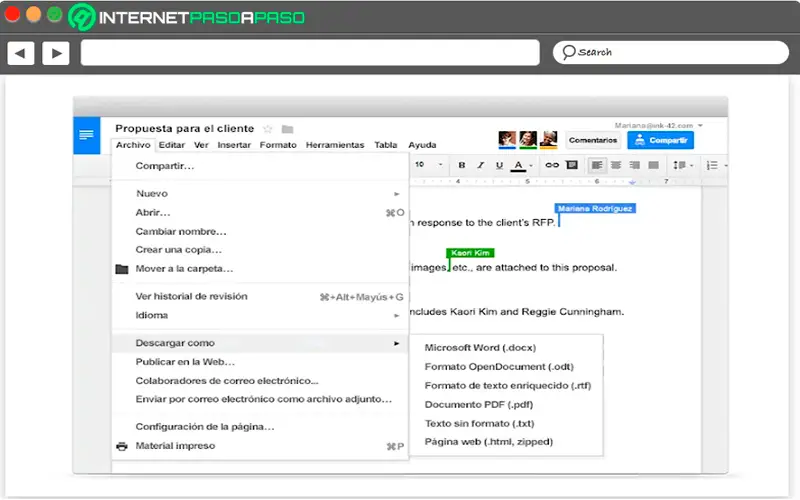Screen dimensions: 800x500
Task: Select Compartir… in the Archivo menu
Action: coord(260,166)
